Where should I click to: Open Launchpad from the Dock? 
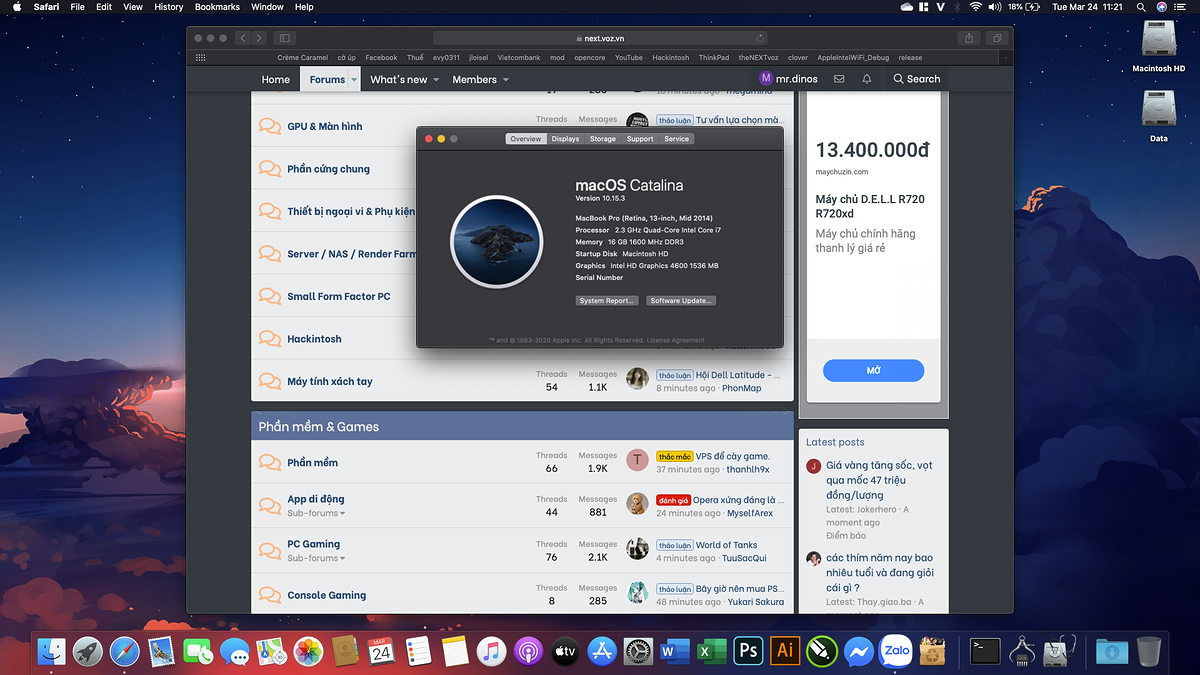[x=89, y=651]
